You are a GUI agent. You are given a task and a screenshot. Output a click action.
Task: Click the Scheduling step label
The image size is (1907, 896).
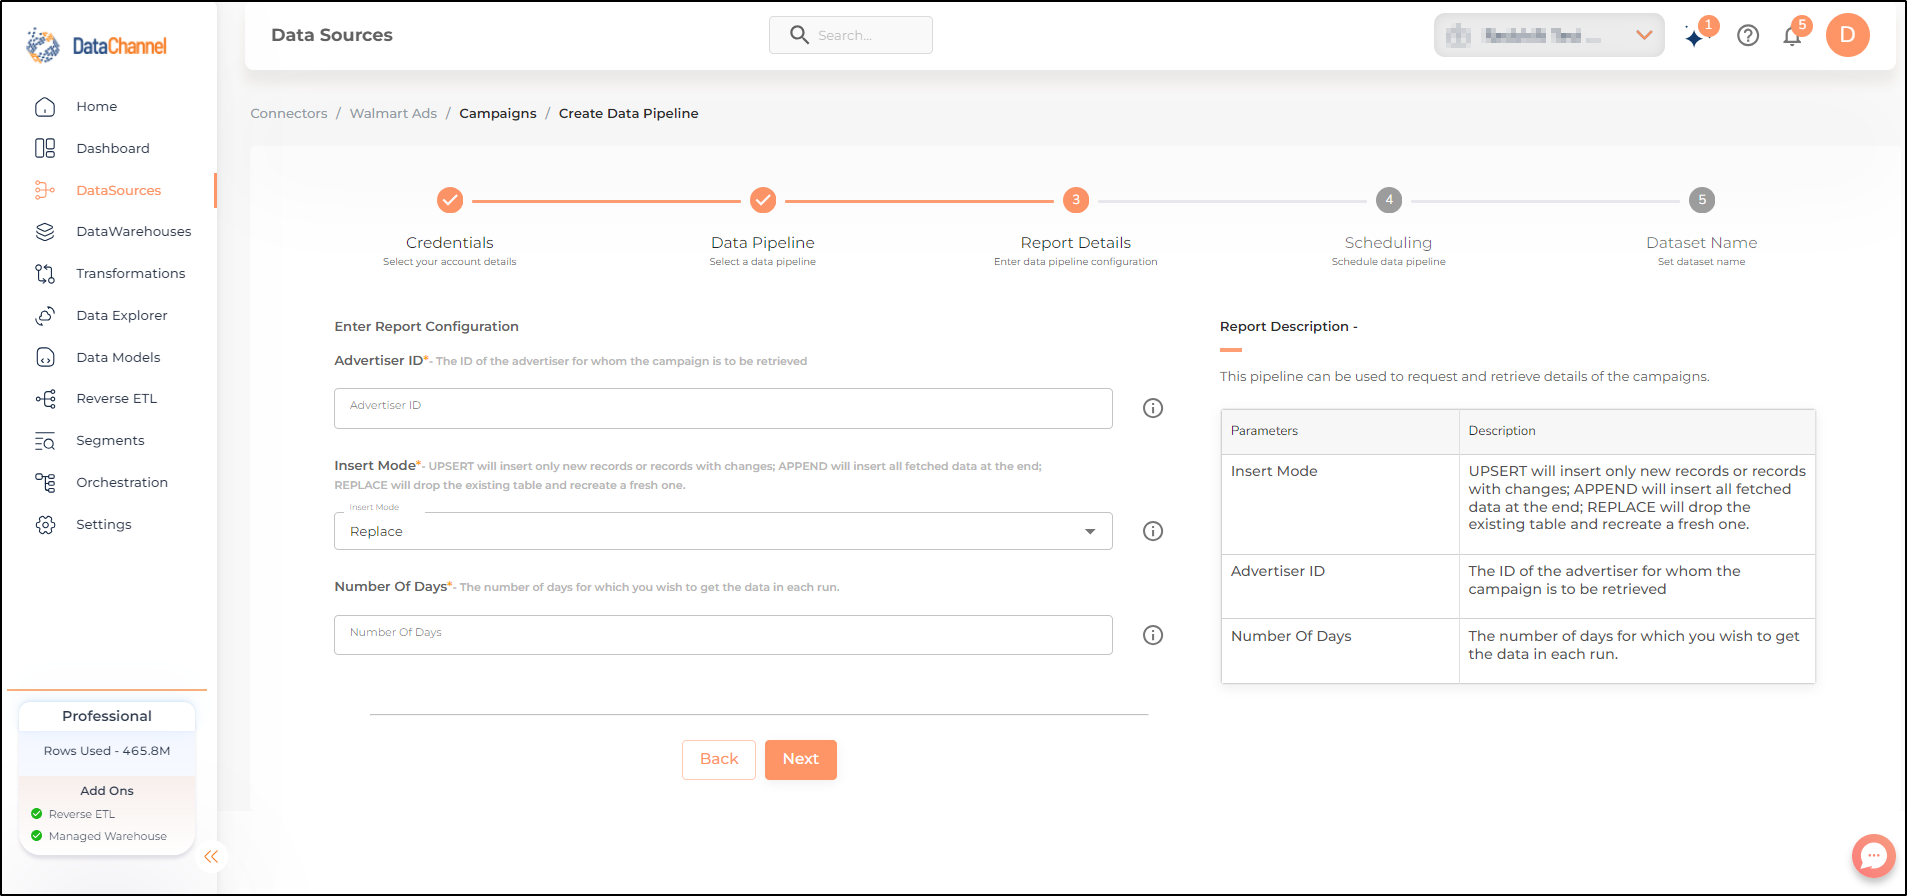click(1388, 243)
